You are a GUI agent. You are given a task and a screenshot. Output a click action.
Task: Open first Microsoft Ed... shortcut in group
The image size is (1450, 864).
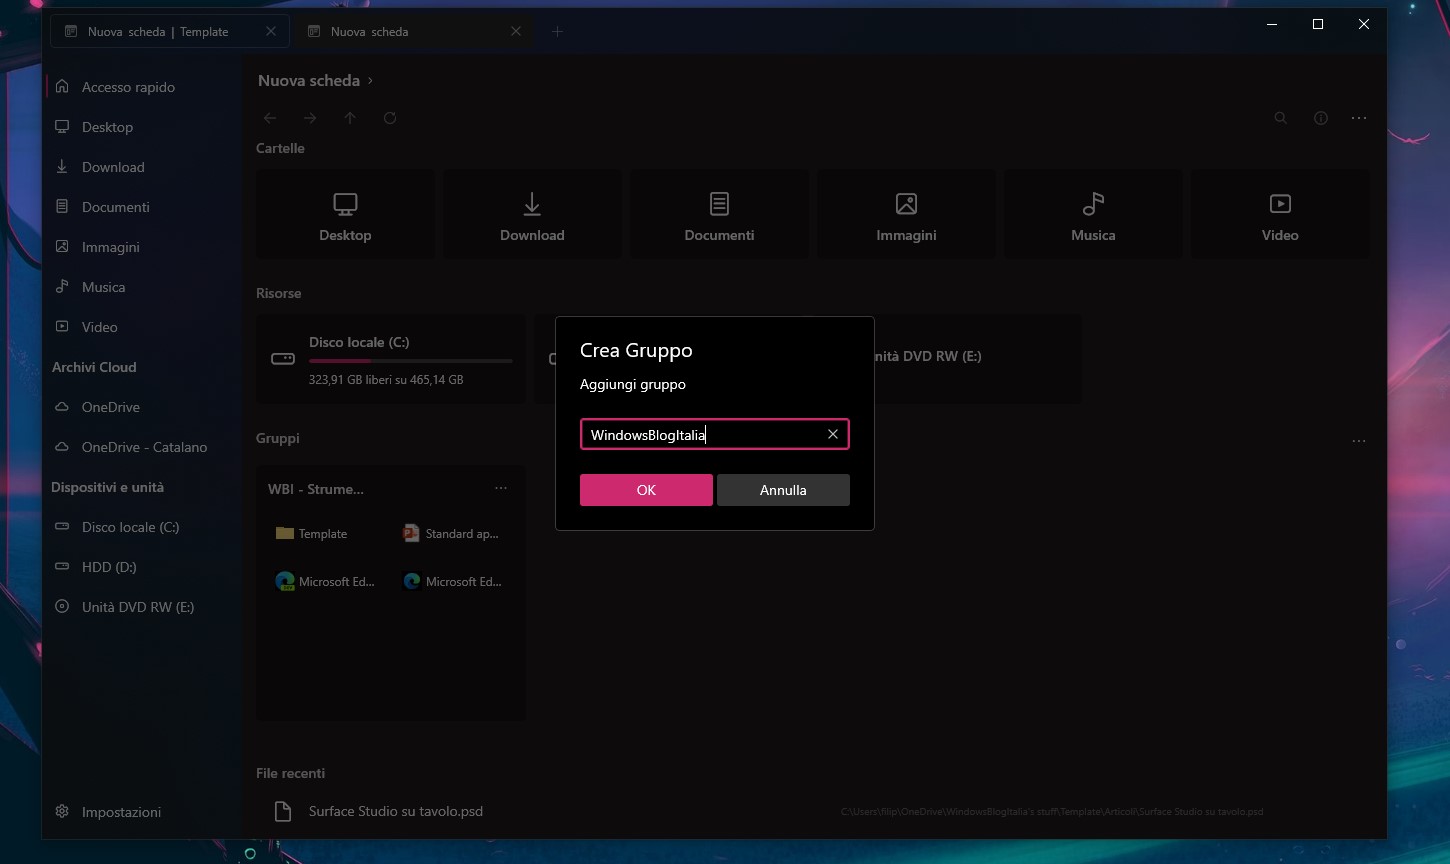click(x=324, y=581)
